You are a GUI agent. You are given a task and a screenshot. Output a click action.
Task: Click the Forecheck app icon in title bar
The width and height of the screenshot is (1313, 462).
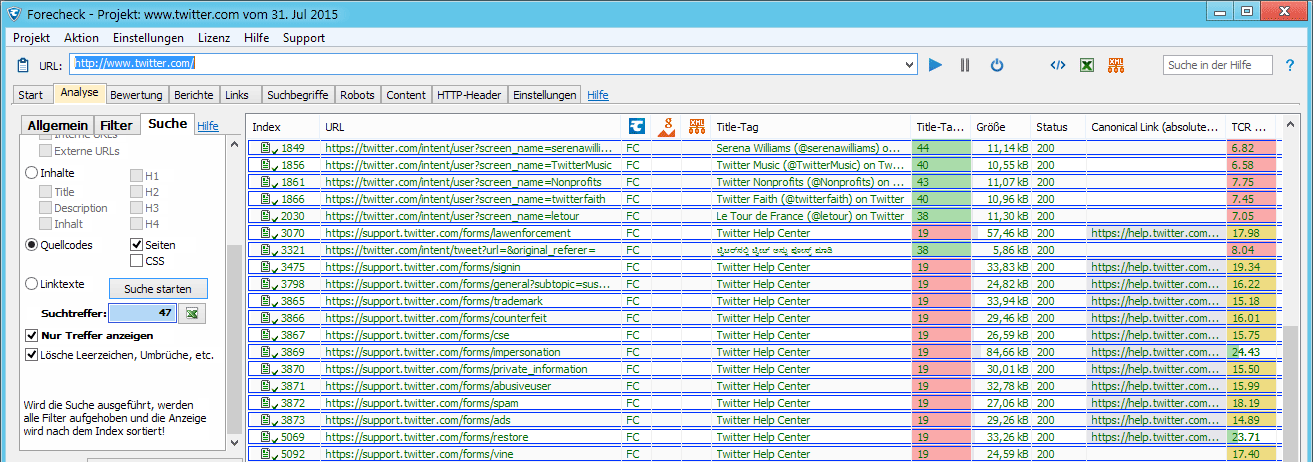13,13
